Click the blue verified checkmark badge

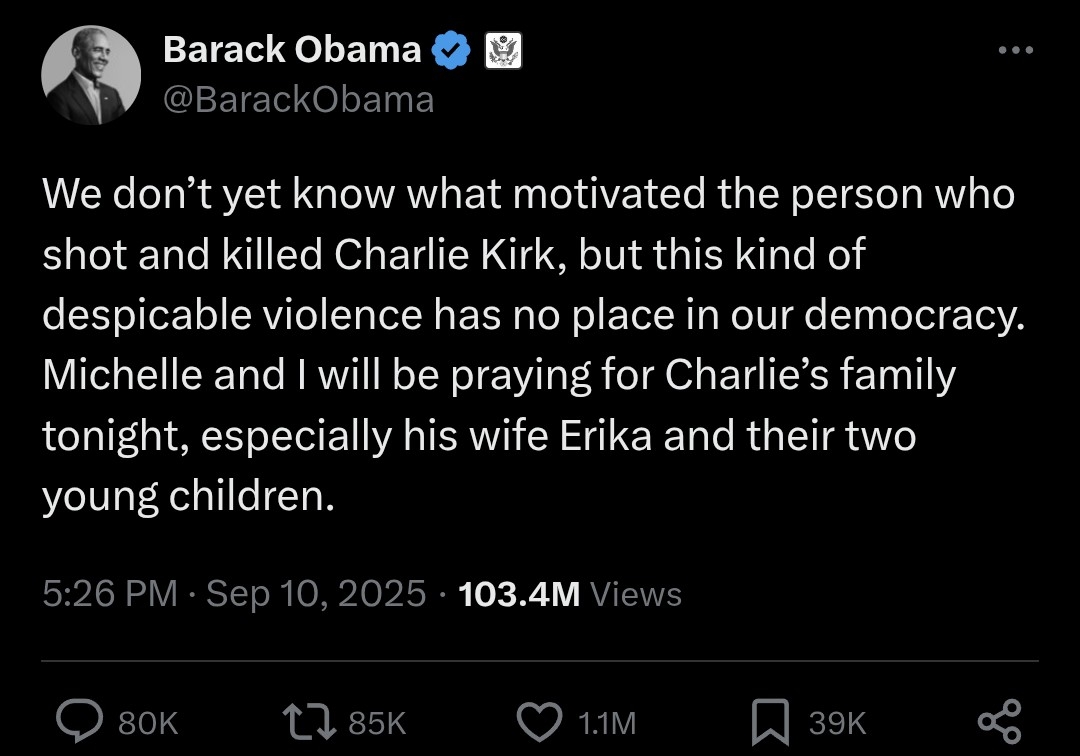[453, 50]
